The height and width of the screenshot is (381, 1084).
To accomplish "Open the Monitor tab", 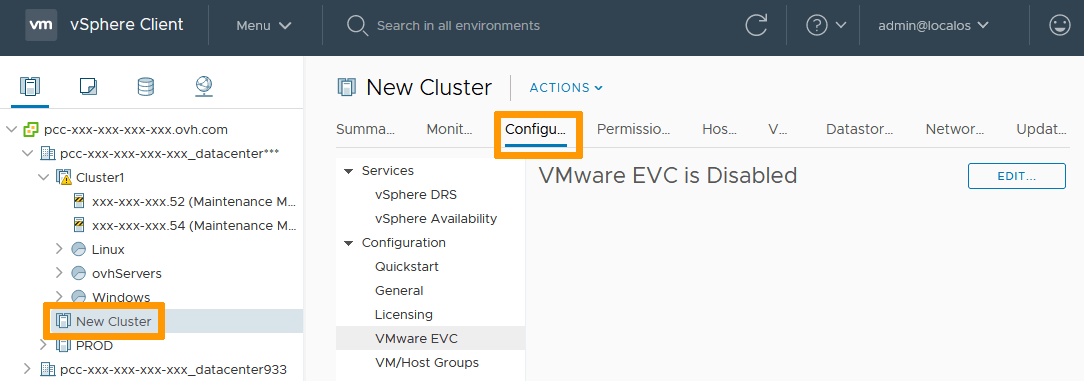I will pos(449,129).
